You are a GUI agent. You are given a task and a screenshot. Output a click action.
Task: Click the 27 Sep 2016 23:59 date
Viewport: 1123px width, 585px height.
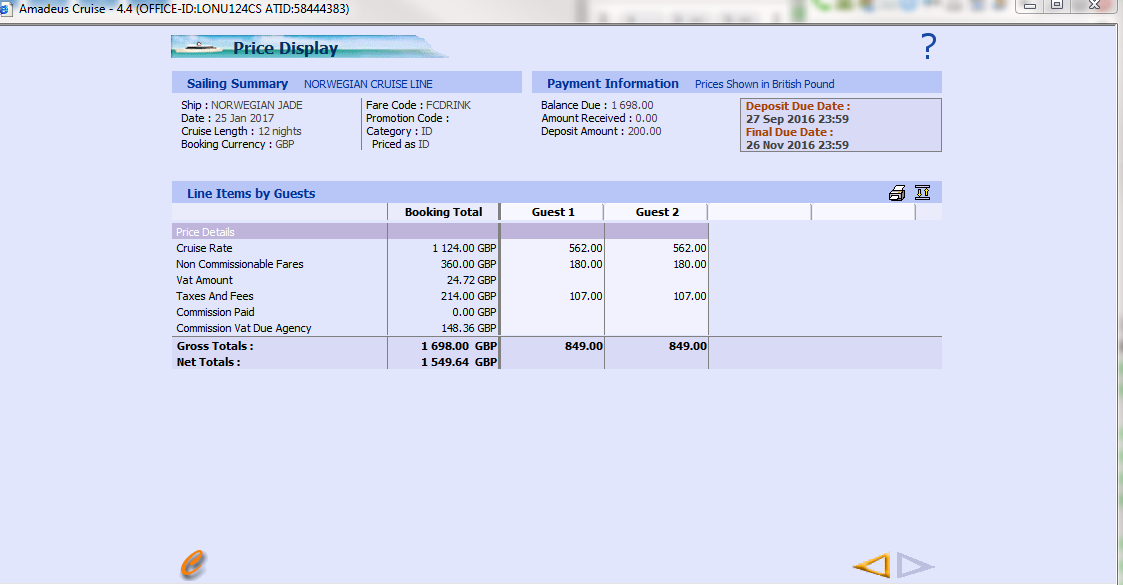pos(797,119)
